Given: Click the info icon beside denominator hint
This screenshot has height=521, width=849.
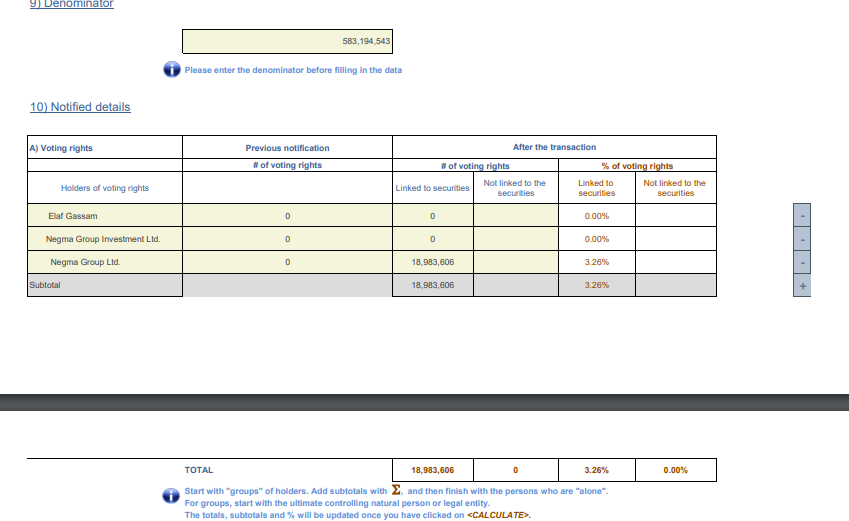Looking at the screenshot, I should point(172,69).
